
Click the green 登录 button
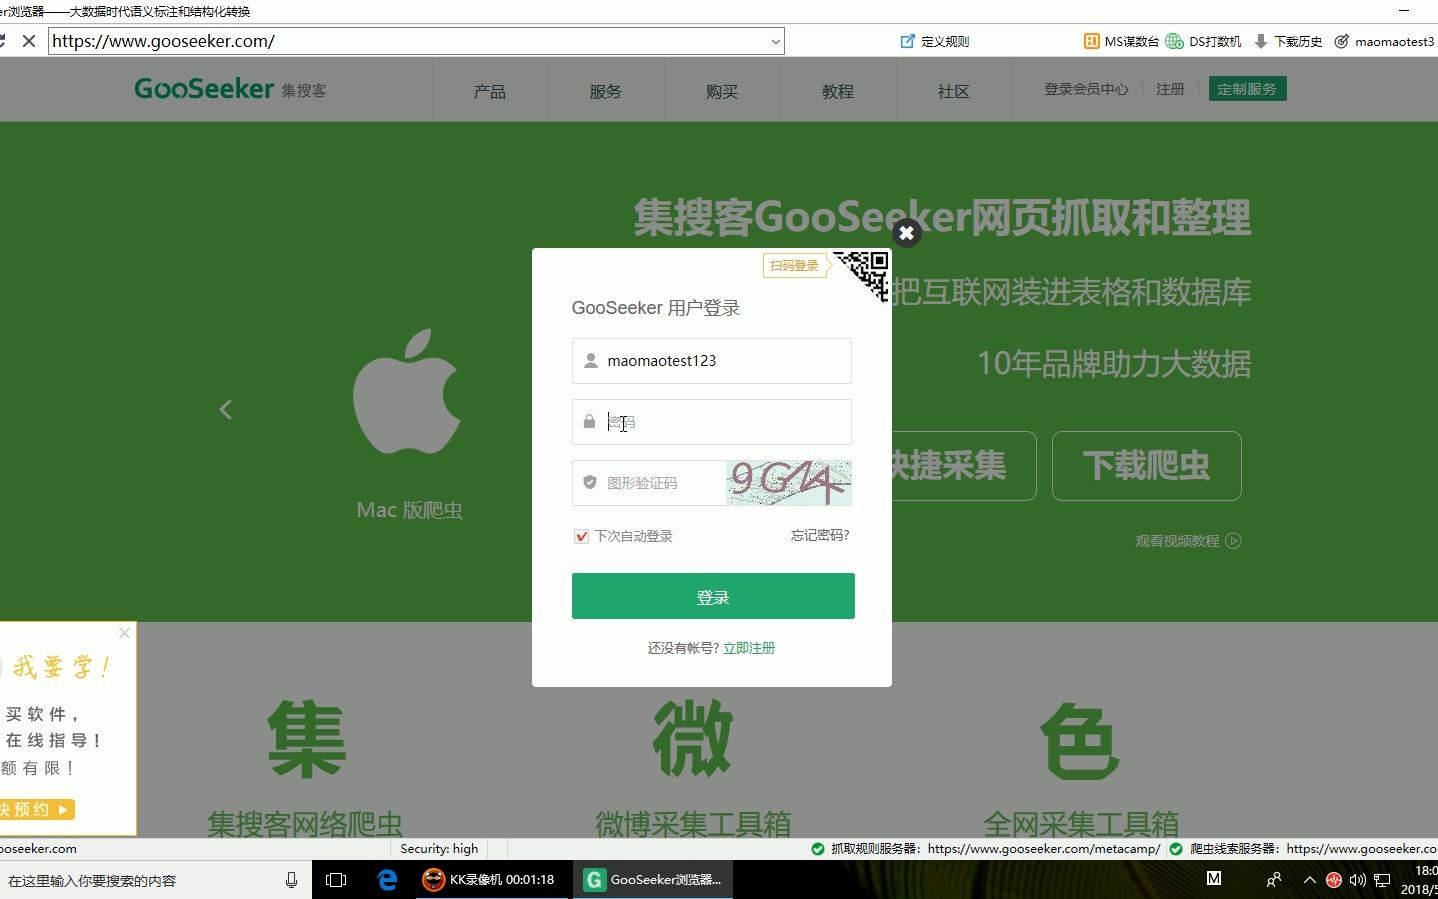click(x=713, y=596)
